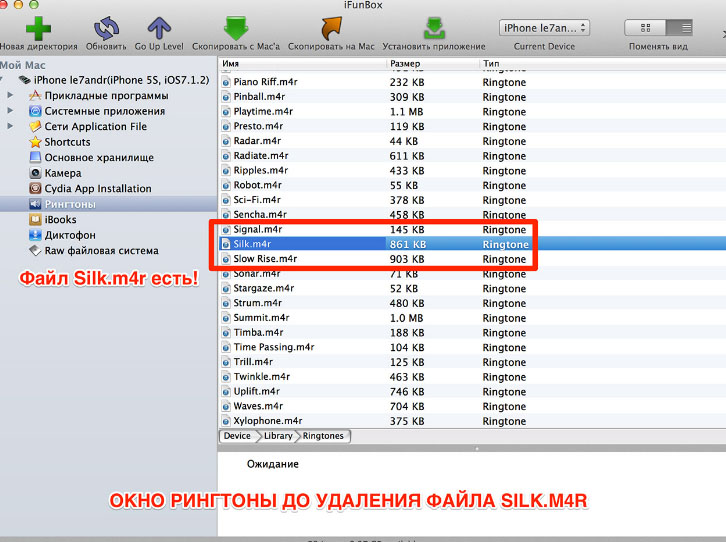Click the Device breadcrumb segment
This screenshot has height=542, width=726.
click(x=237, y=436)
